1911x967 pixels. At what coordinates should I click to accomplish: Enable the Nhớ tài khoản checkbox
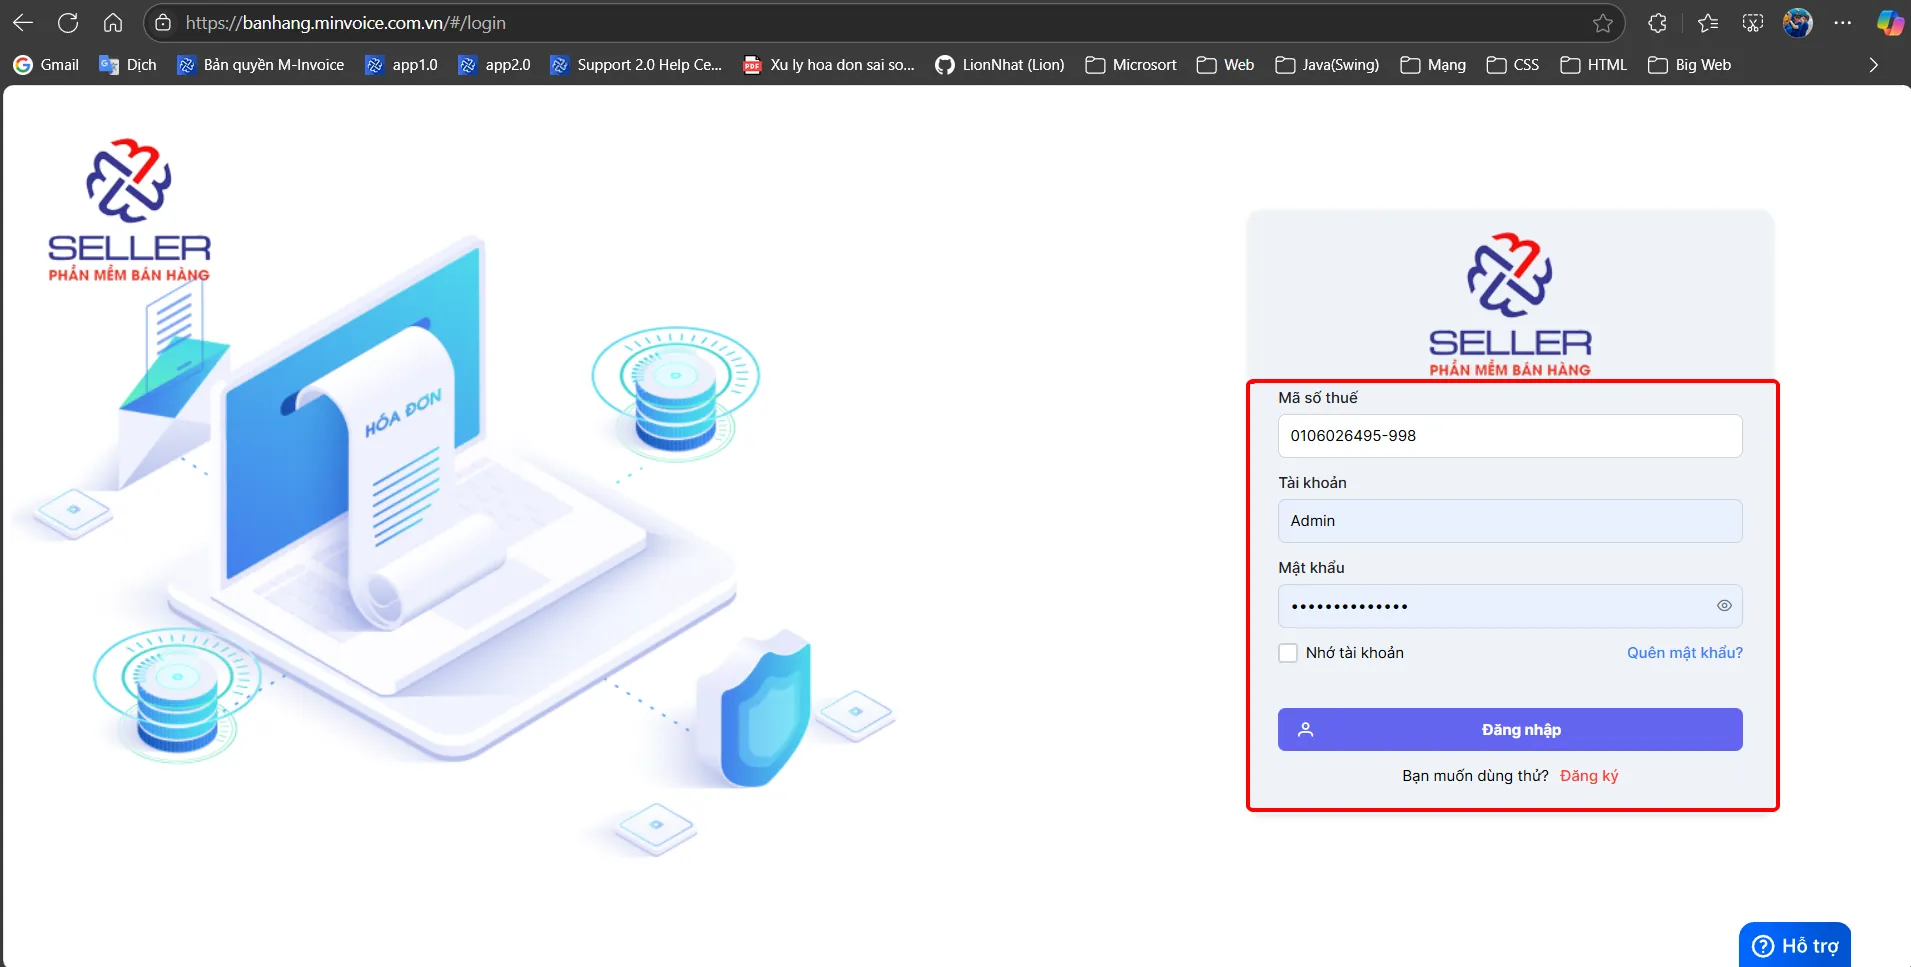pyautogui.click(x=1288, y=653)
